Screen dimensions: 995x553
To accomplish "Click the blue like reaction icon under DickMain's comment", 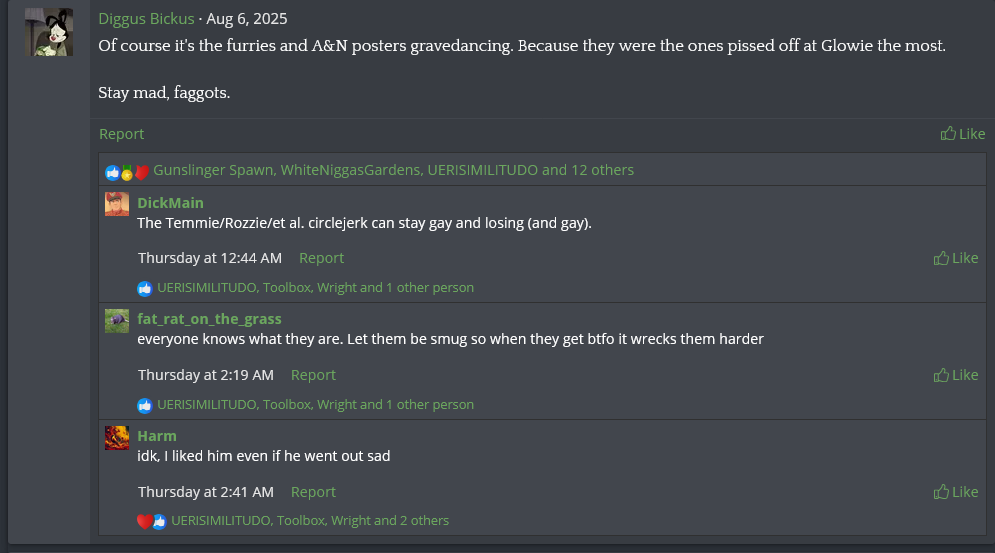I will [x=145, y=288].
